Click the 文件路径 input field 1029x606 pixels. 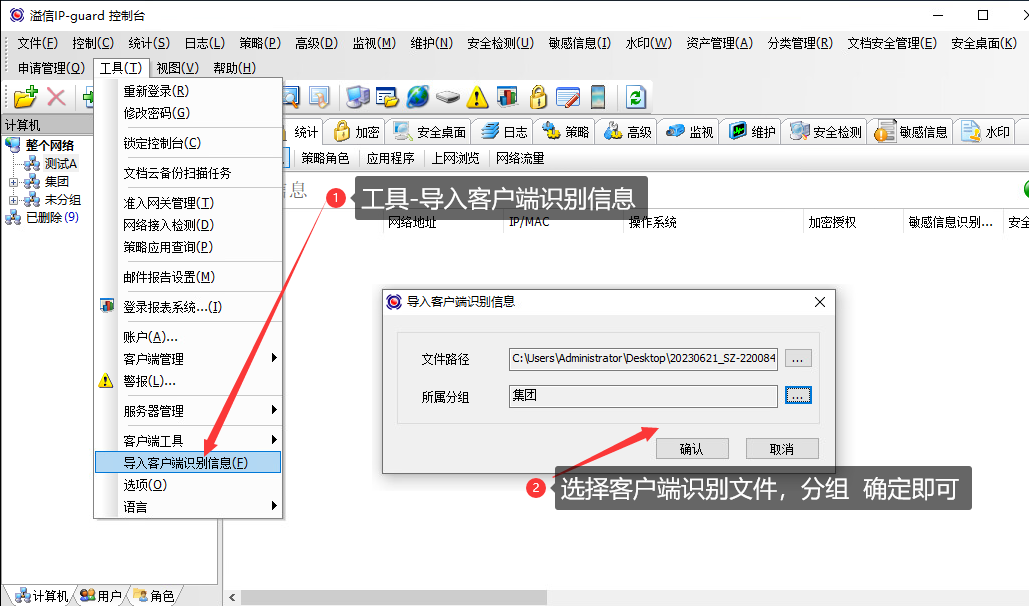tap(643, 358)
